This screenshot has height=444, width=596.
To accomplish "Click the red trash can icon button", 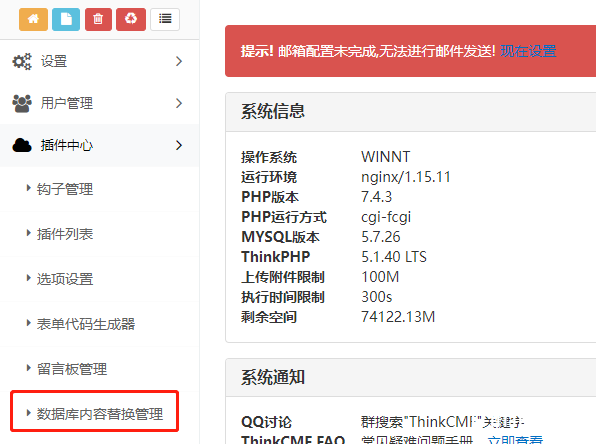I will pyautogui.click(x=98, y=19).
